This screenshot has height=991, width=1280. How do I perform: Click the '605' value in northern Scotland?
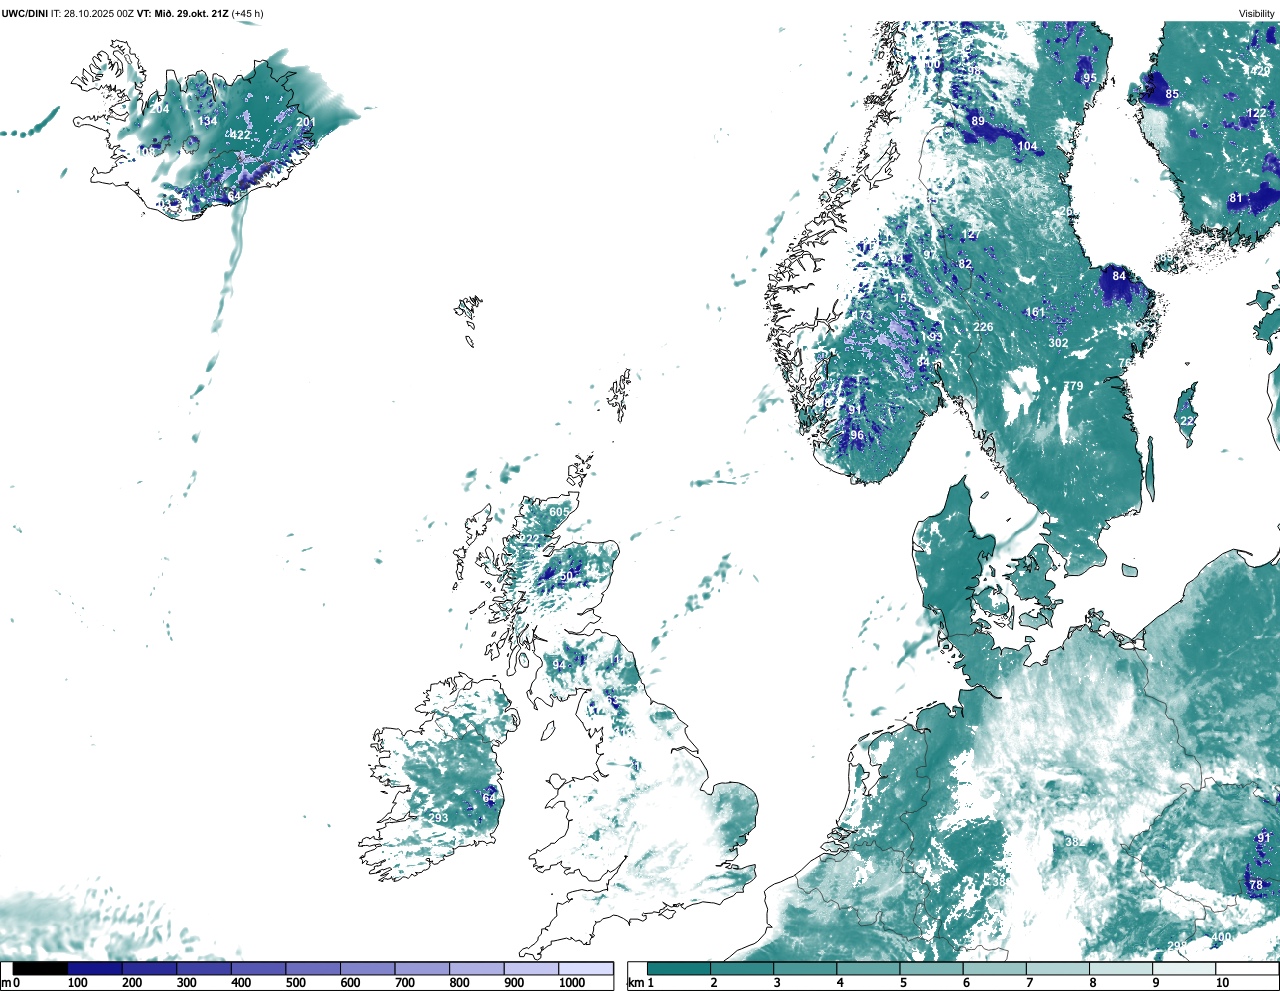tap(558, 512)
